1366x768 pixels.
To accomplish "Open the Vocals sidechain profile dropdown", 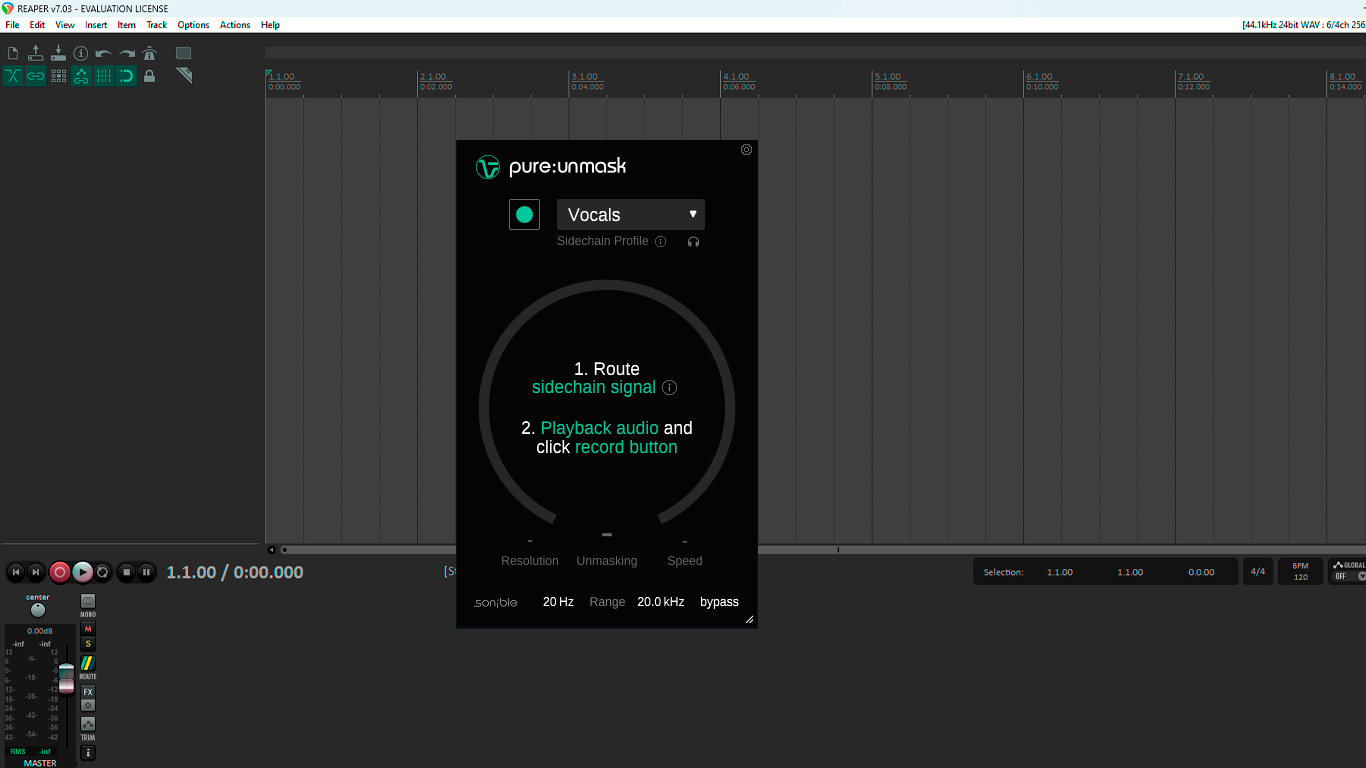I will click(x=631, y=214).
